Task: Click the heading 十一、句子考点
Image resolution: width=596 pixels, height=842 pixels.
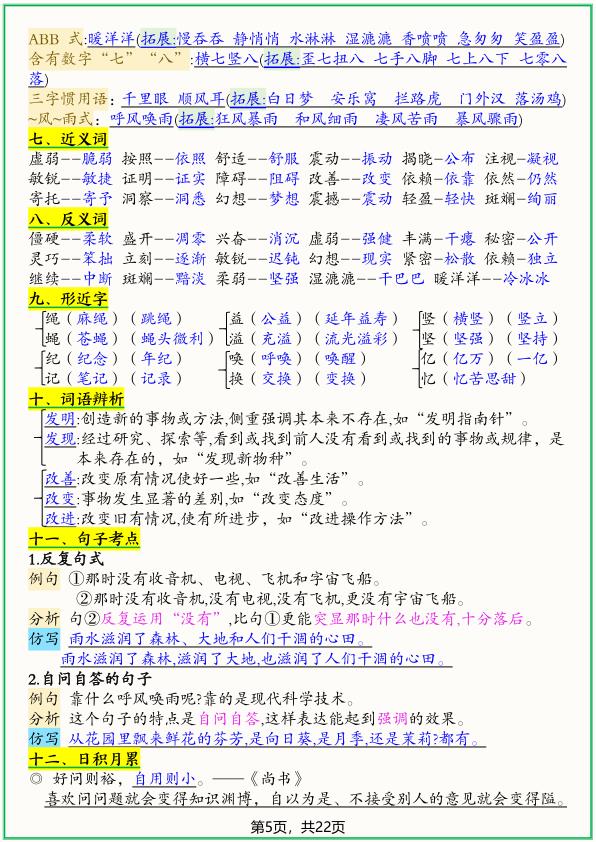Action: [x=84, y=539]
